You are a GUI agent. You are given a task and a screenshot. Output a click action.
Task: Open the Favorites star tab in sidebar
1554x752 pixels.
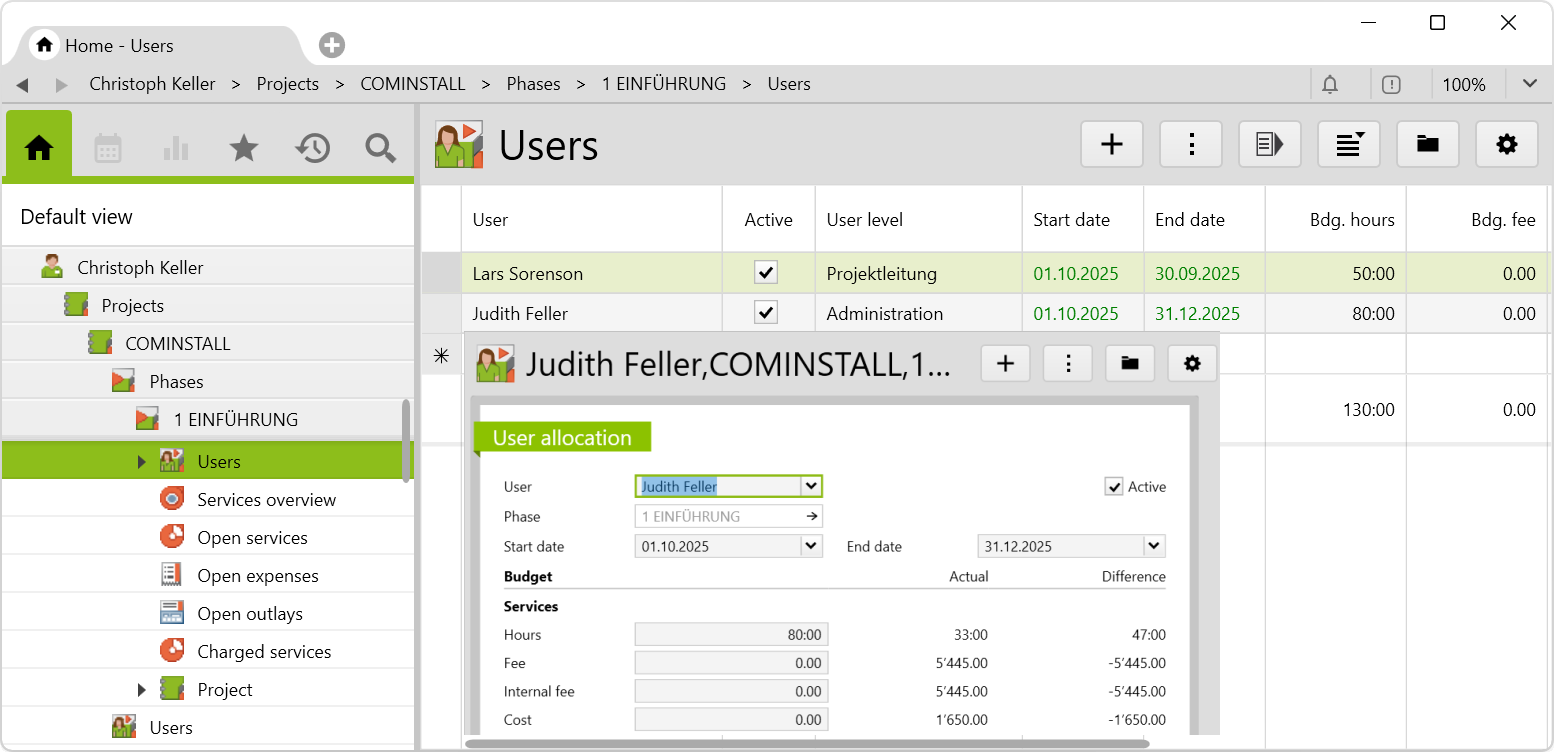click(x=244, y=149)
